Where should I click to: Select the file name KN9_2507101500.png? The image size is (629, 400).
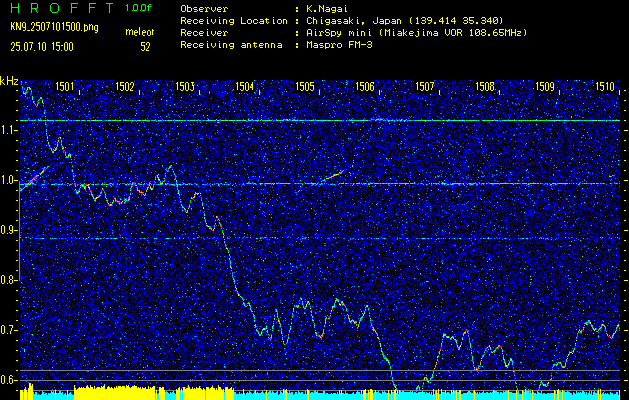coord(54,27)
